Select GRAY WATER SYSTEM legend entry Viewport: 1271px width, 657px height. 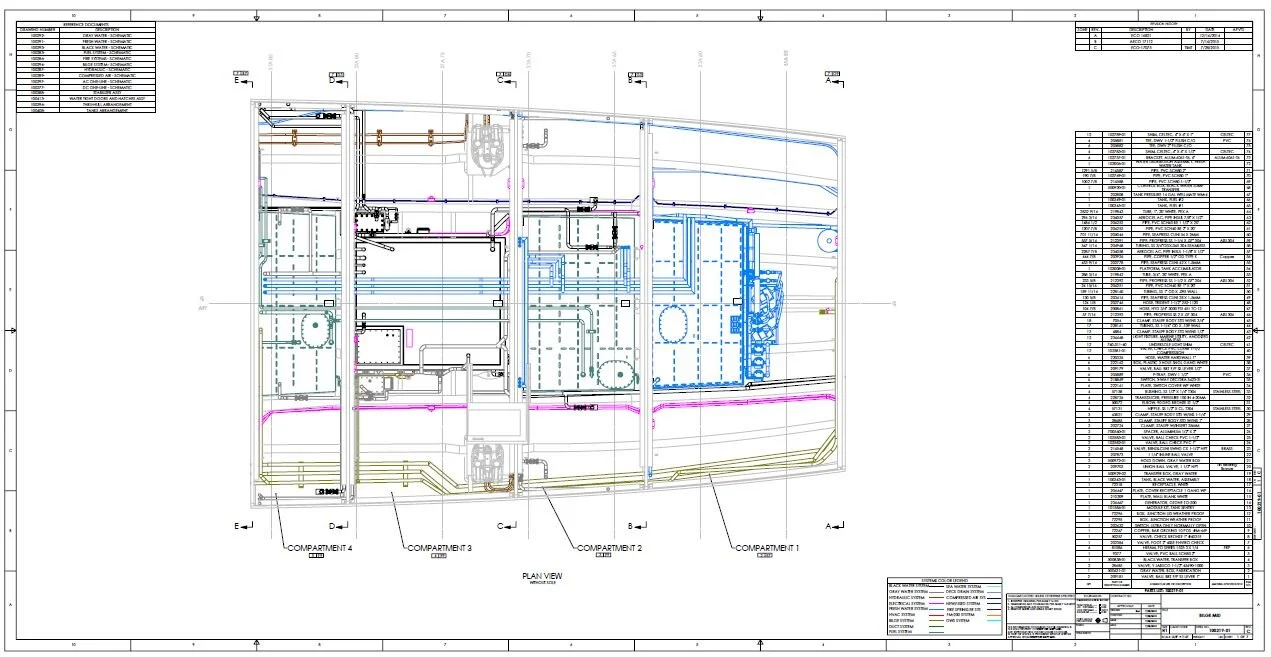pyautogui.click(x=908, y=592)
